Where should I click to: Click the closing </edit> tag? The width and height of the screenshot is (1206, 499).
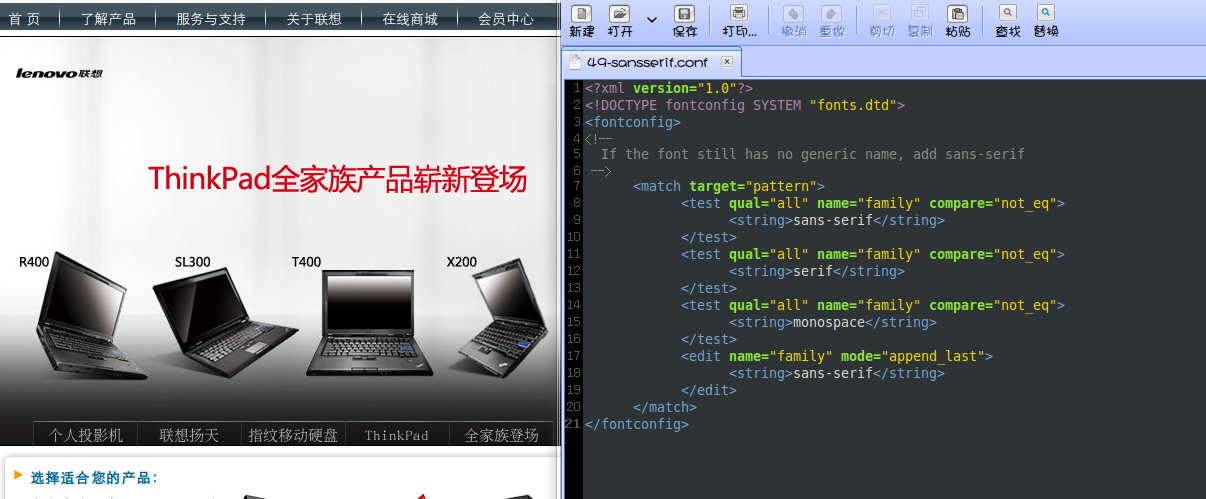click(709, 390)
